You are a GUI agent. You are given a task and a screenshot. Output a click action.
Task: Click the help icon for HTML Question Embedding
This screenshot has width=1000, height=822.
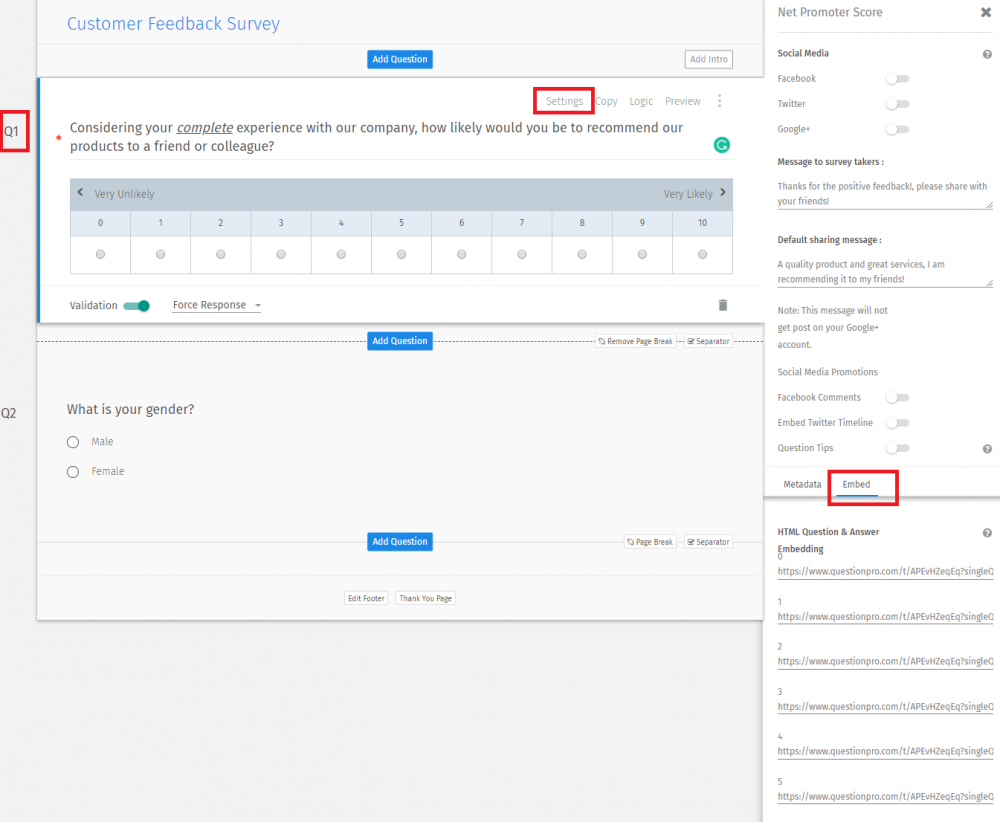(987, 532)
